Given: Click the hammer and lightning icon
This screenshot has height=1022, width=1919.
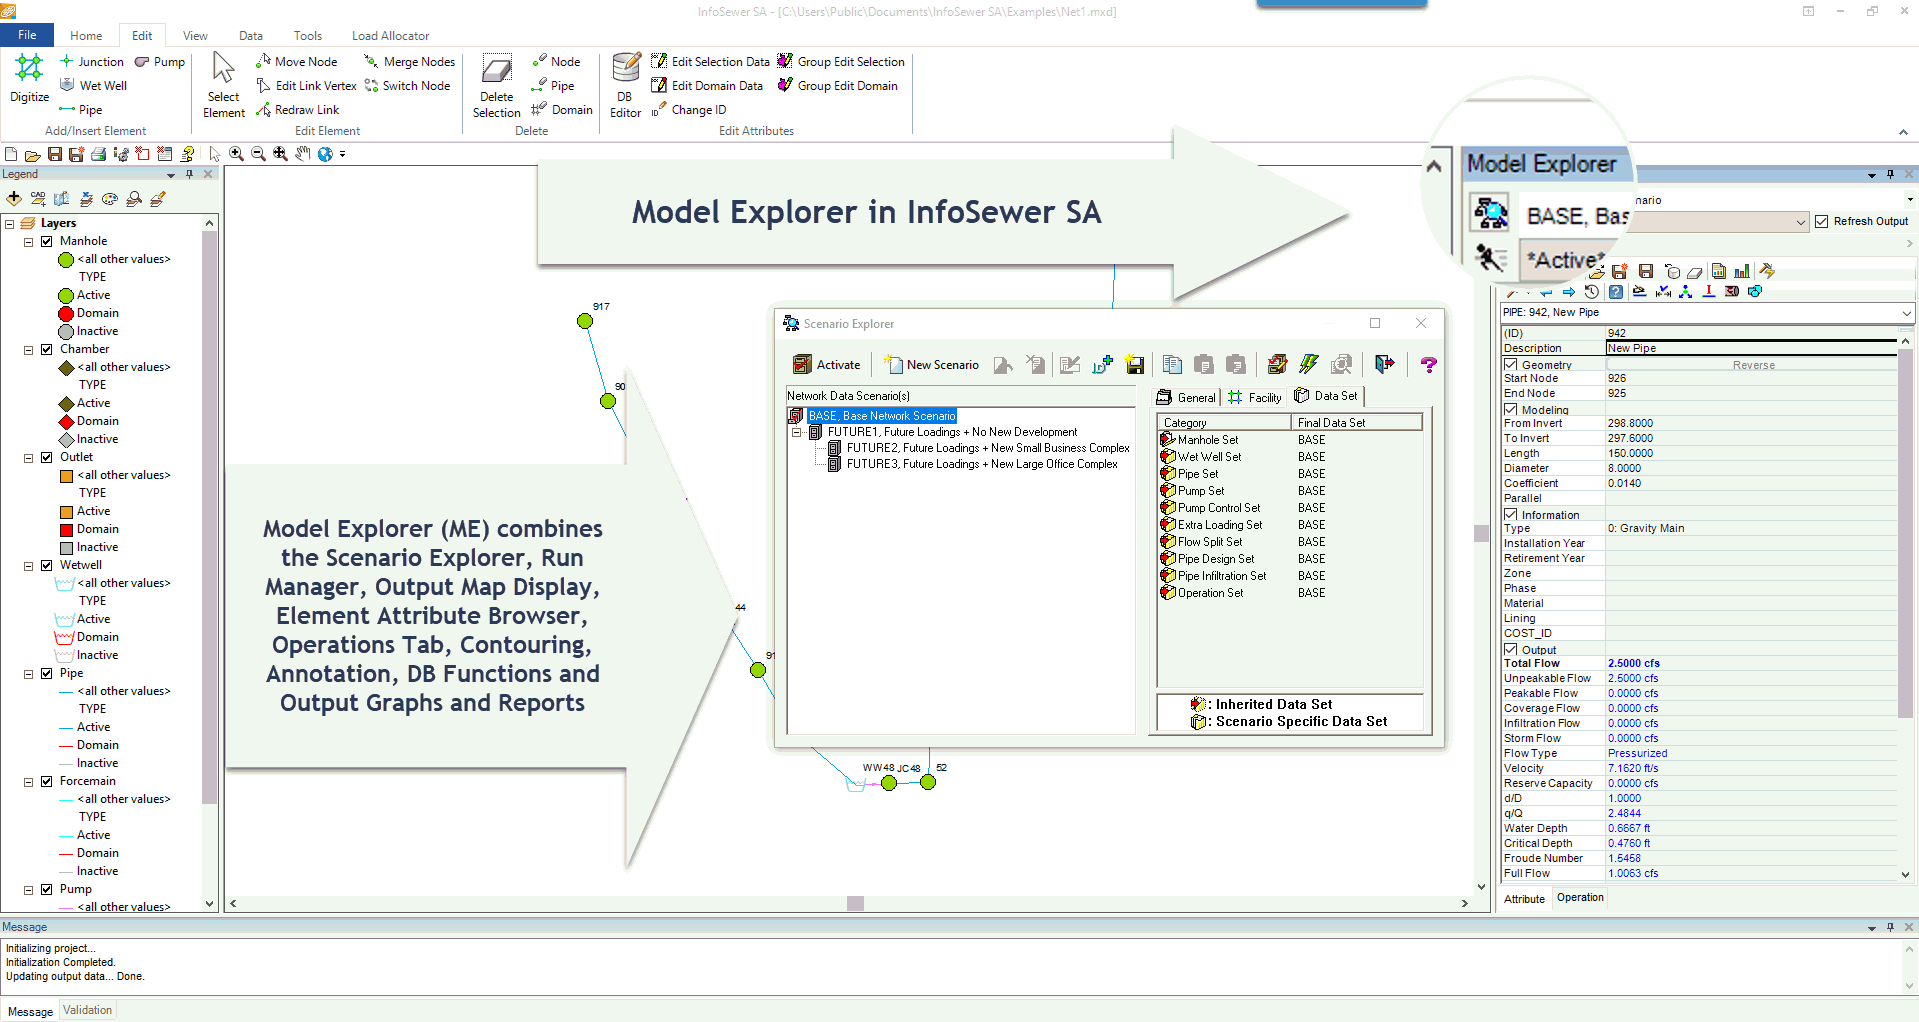Looking at the screenshot, I should pos(1767,271).
